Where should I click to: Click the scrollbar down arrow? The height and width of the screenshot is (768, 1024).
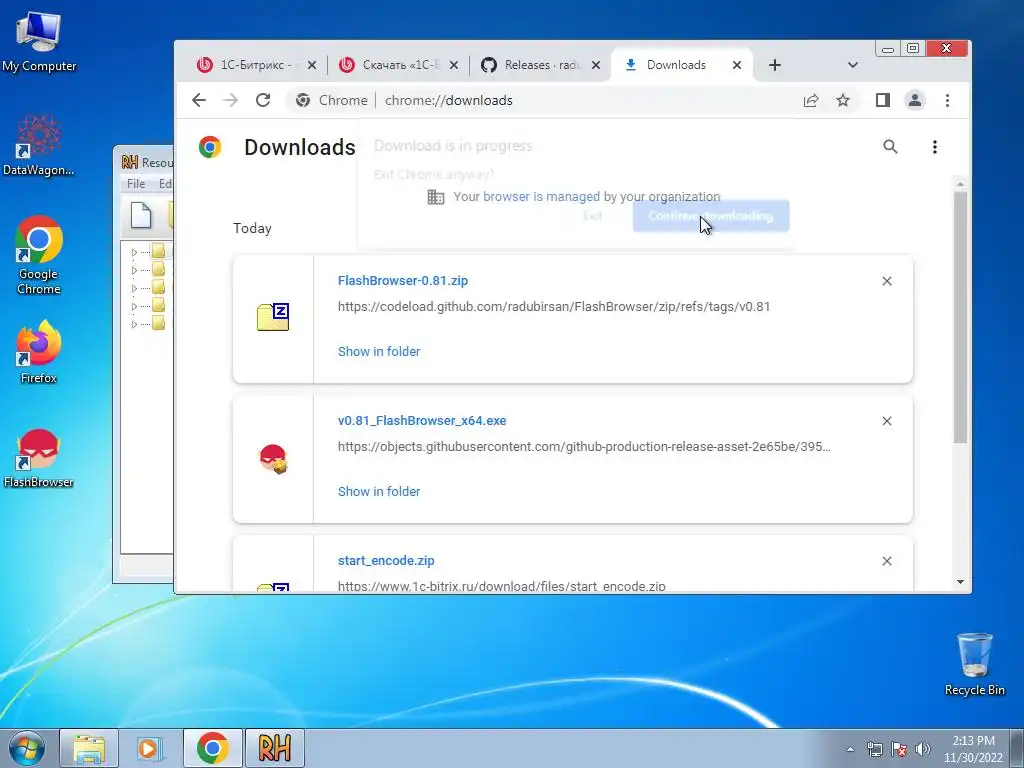[x=960, y=582]
